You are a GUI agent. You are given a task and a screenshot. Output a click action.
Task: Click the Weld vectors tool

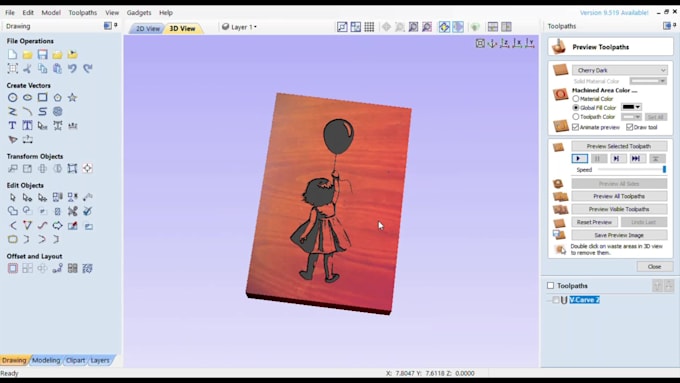pos(13,211)
